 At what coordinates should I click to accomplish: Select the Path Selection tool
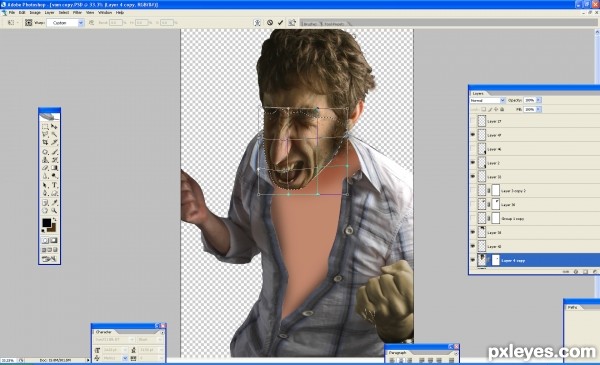45,186
